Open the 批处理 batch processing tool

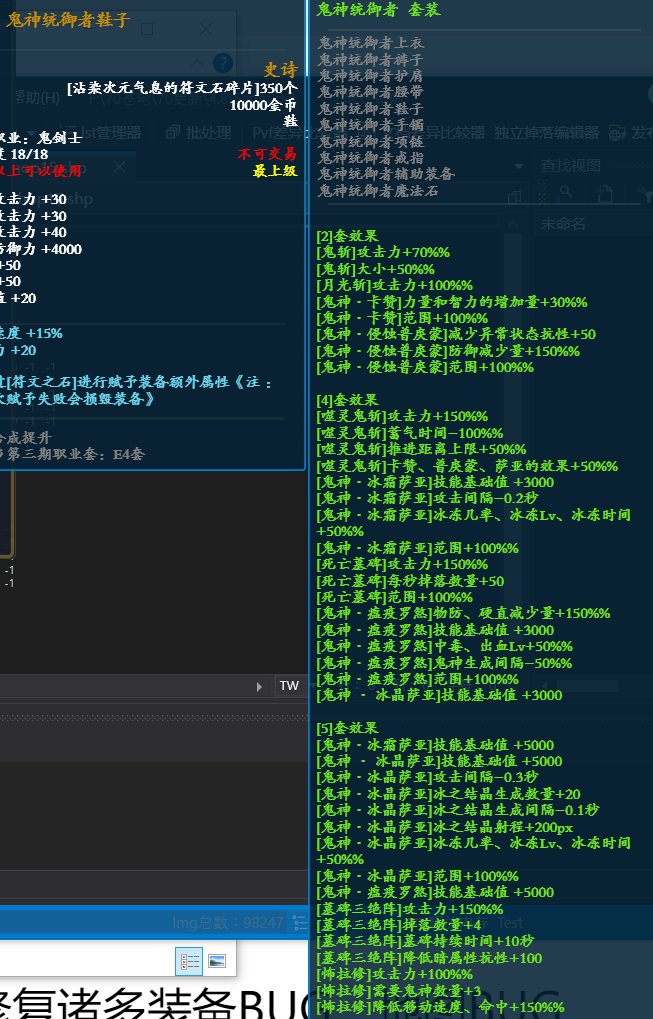pyautogui.click(x=199, y=133)
